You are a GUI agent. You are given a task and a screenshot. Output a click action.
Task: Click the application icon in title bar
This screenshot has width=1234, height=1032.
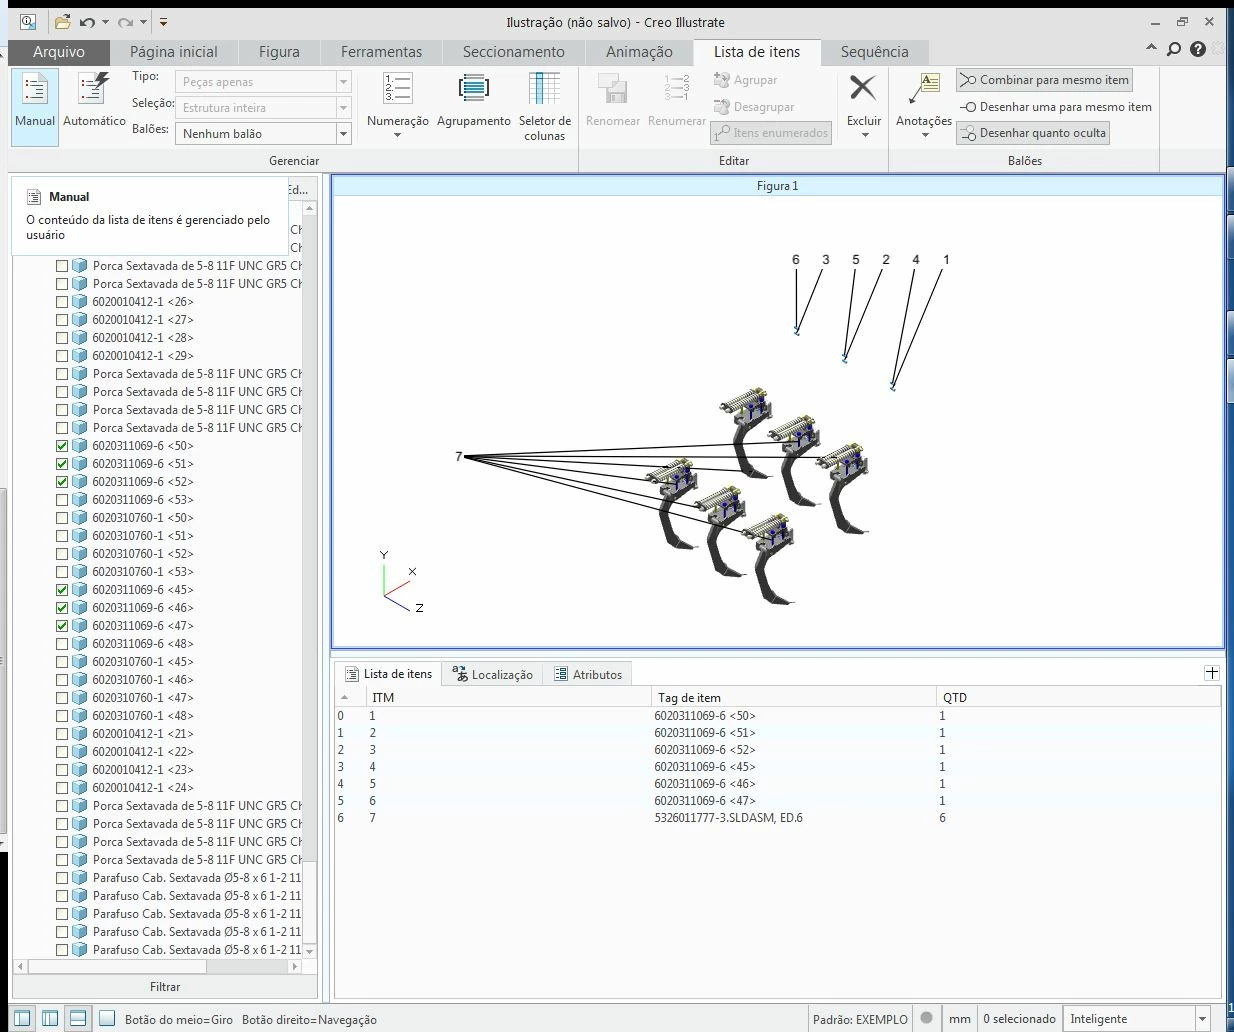click(27, 21)
